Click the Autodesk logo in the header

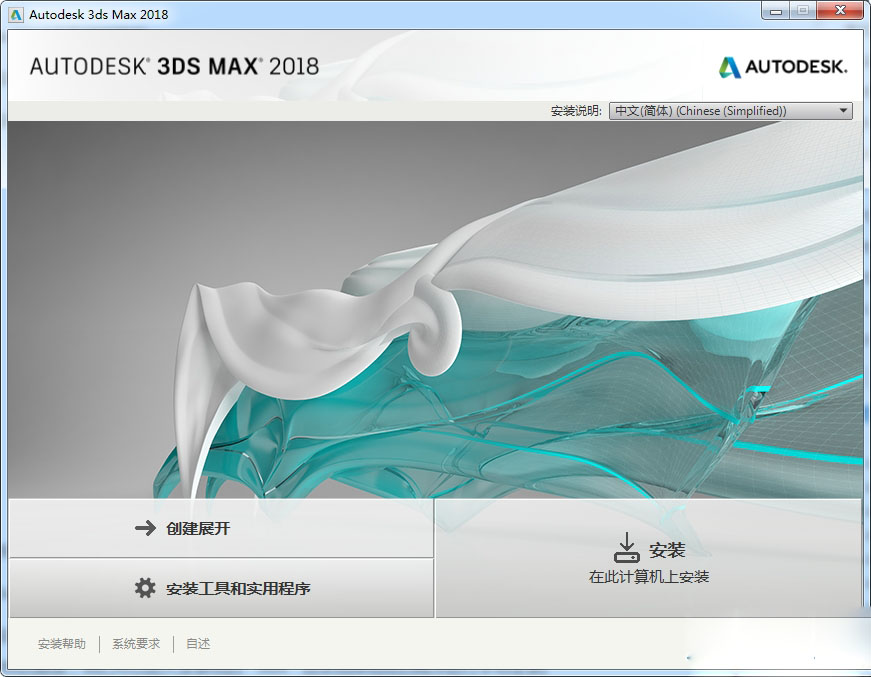pos(783,67)
